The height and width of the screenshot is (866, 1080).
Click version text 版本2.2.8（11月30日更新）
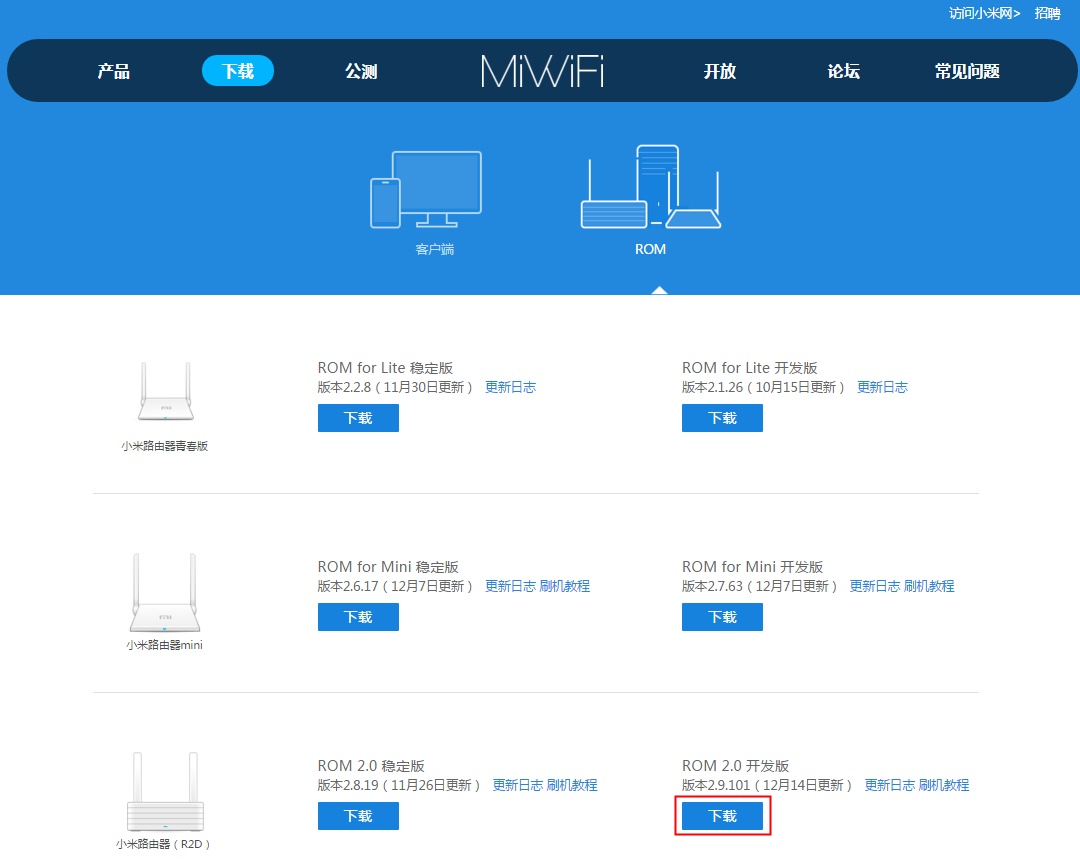pyautogui.click(x=395, y=387)
